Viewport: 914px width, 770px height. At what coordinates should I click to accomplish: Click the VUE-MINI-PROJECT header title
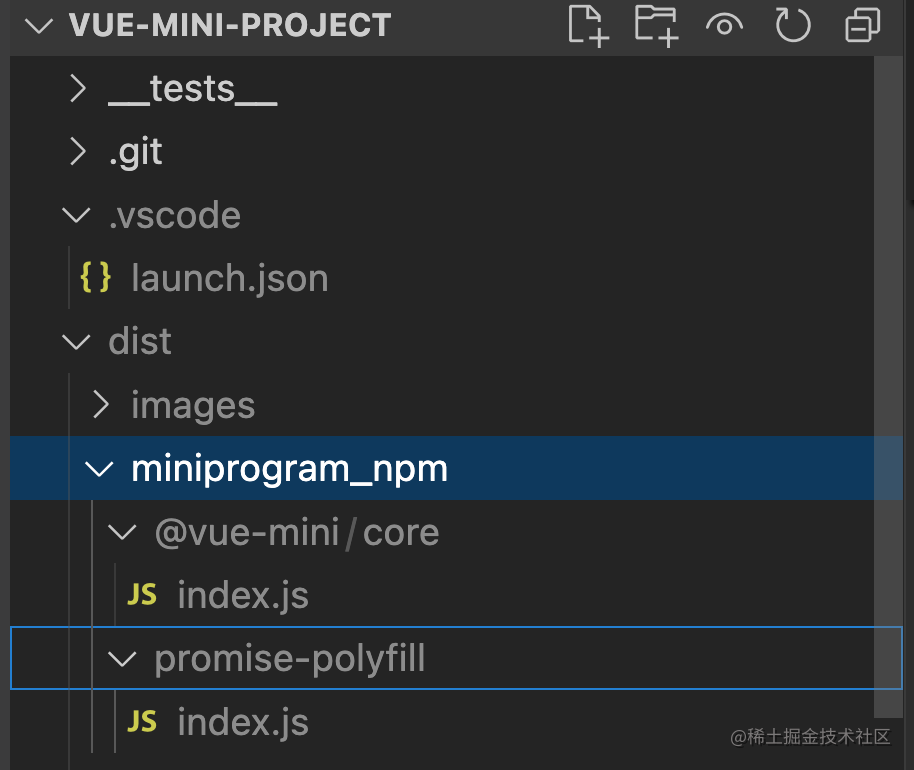[x=230, y=26]
